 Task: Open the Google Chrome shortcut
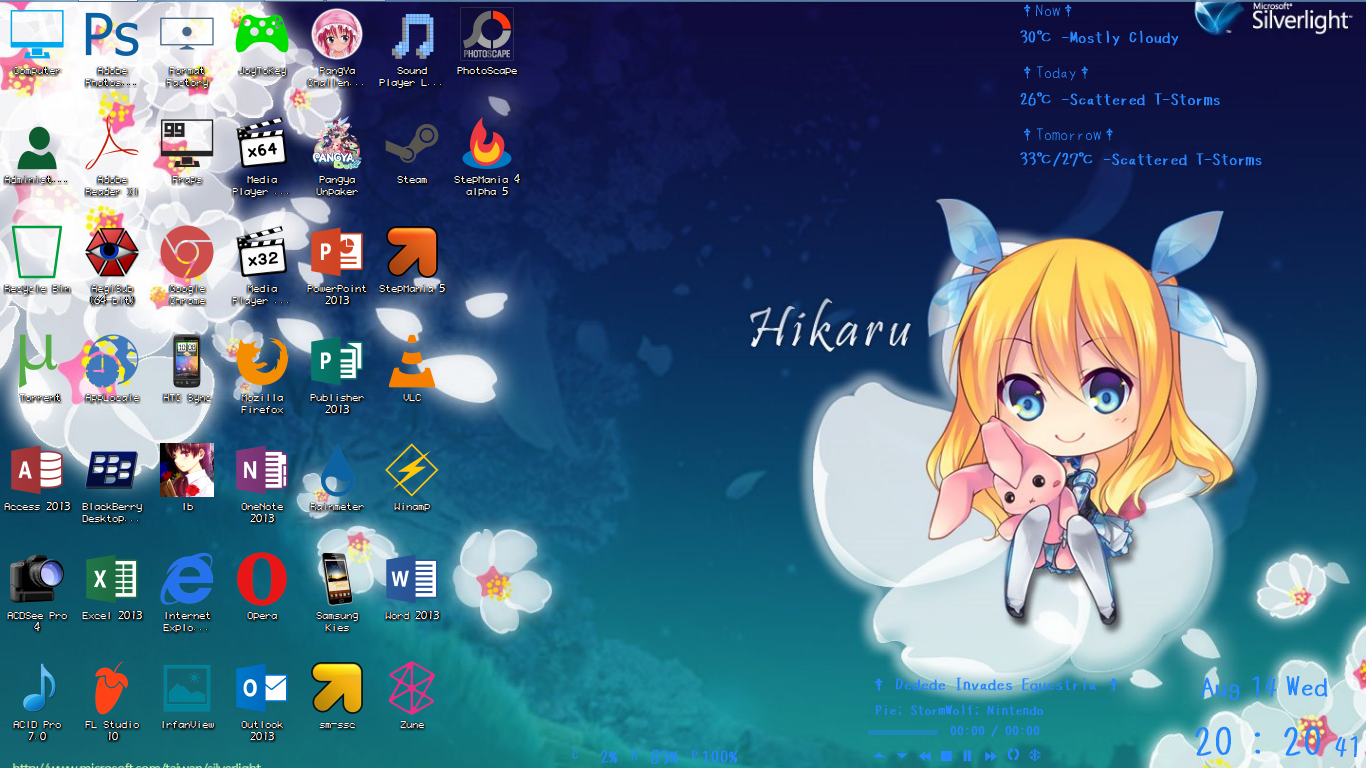[x=187, y=265]
